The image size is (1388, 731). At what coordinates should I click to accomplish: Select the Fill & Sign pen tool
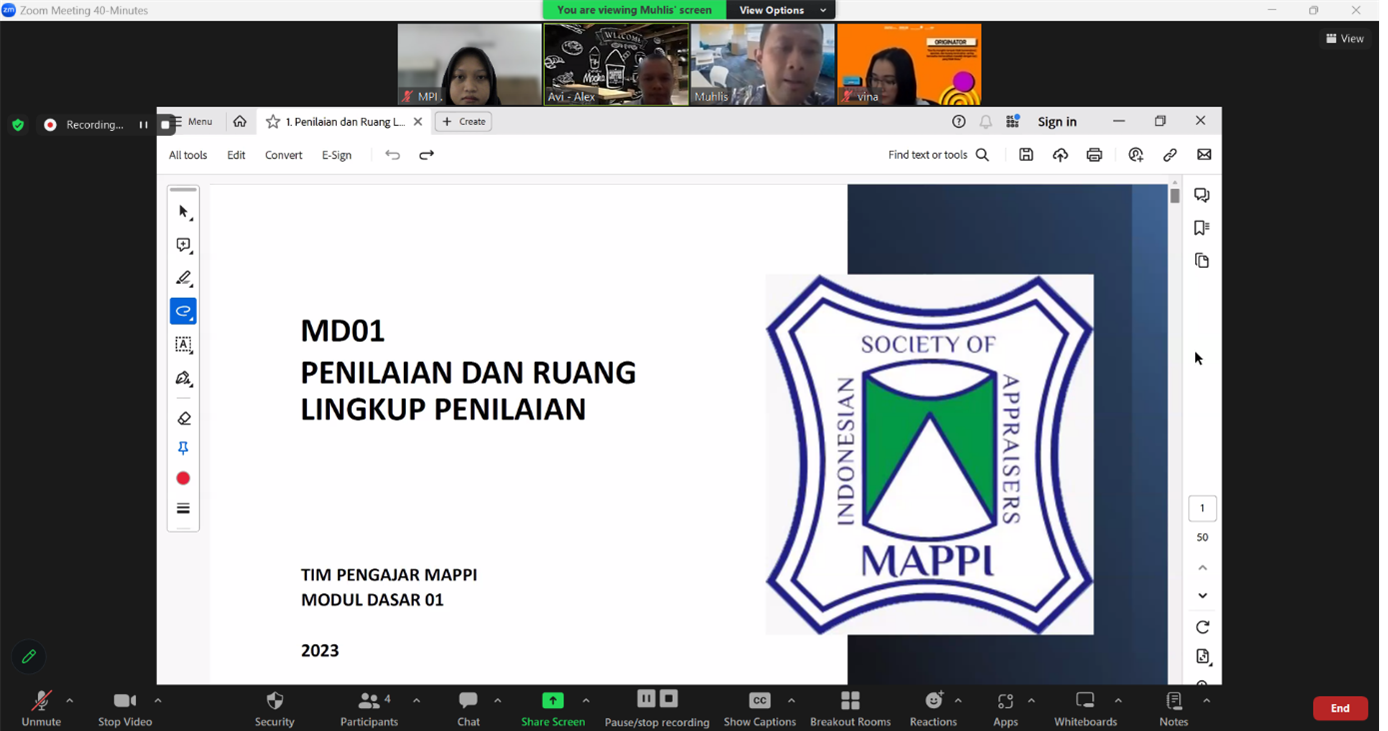(183, 378)
